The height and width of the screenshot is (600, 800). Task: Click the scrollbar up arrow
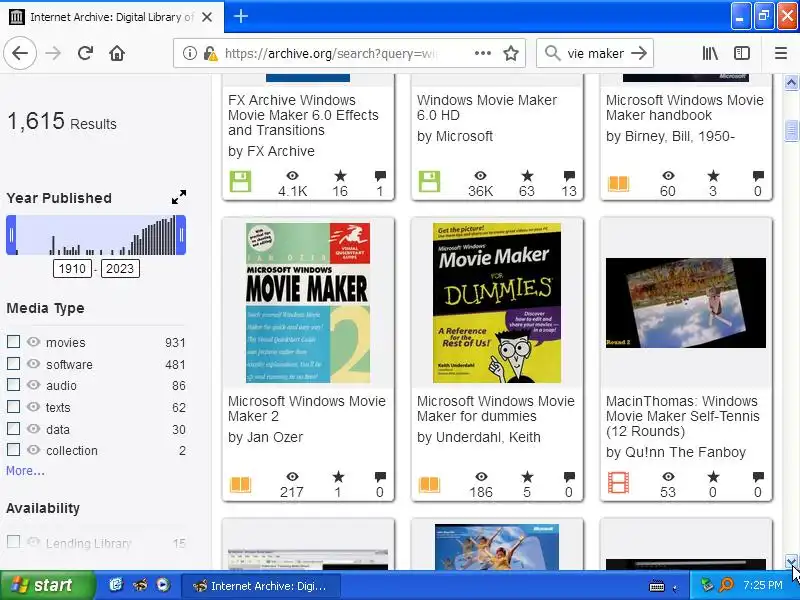click(791, 82)
